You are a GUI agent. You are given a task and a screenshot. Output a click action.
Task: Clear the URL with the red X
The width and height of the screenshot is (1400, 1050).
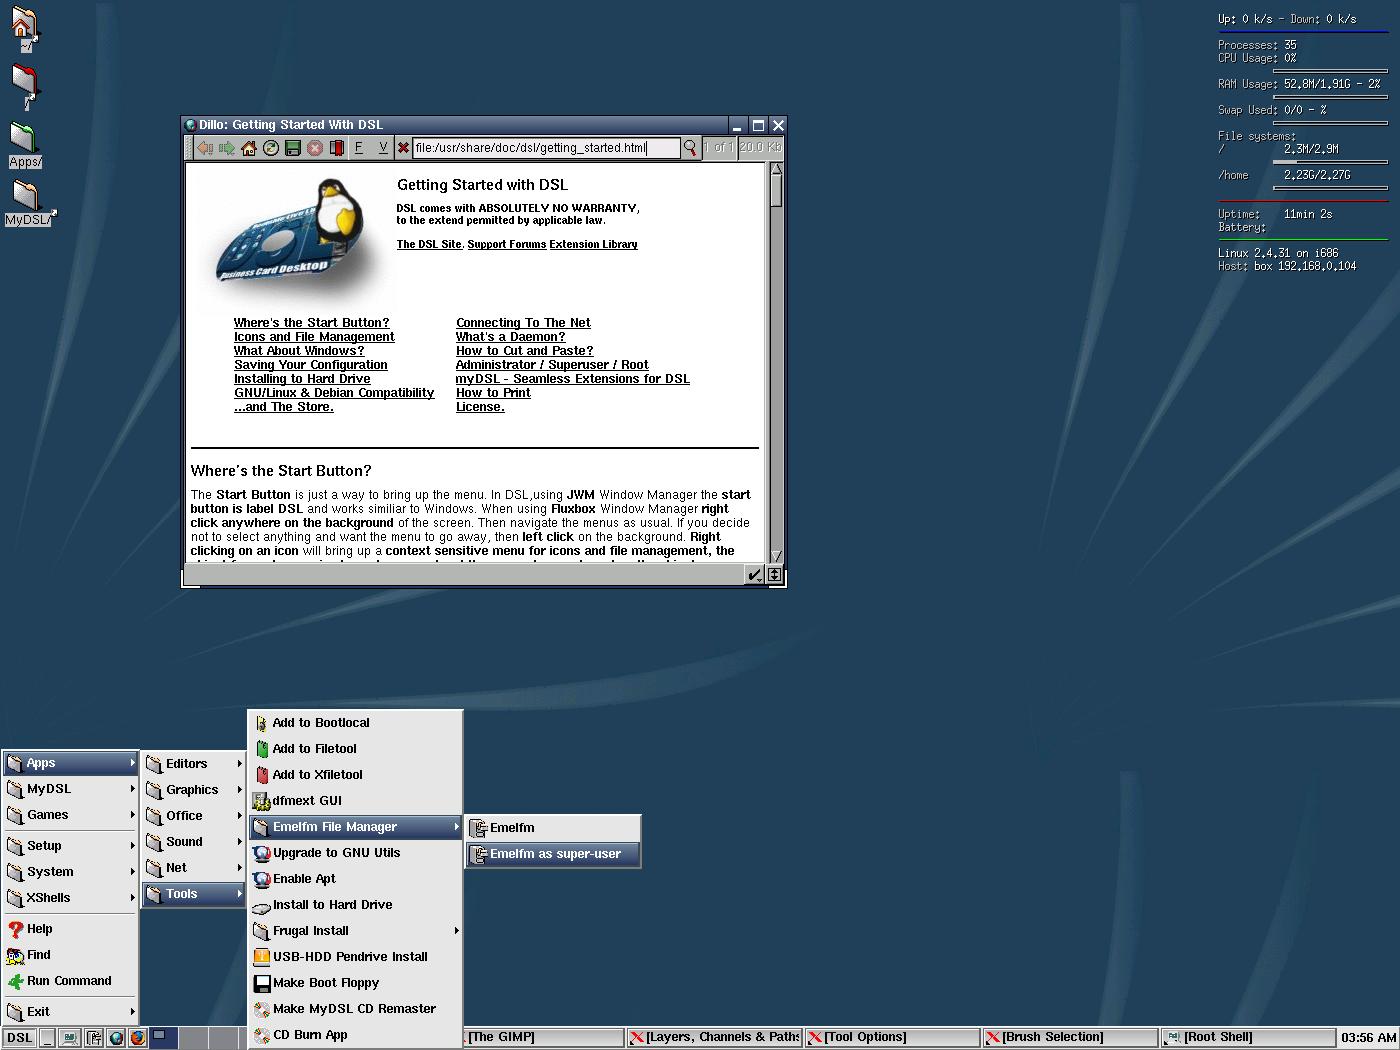[403, 148]
